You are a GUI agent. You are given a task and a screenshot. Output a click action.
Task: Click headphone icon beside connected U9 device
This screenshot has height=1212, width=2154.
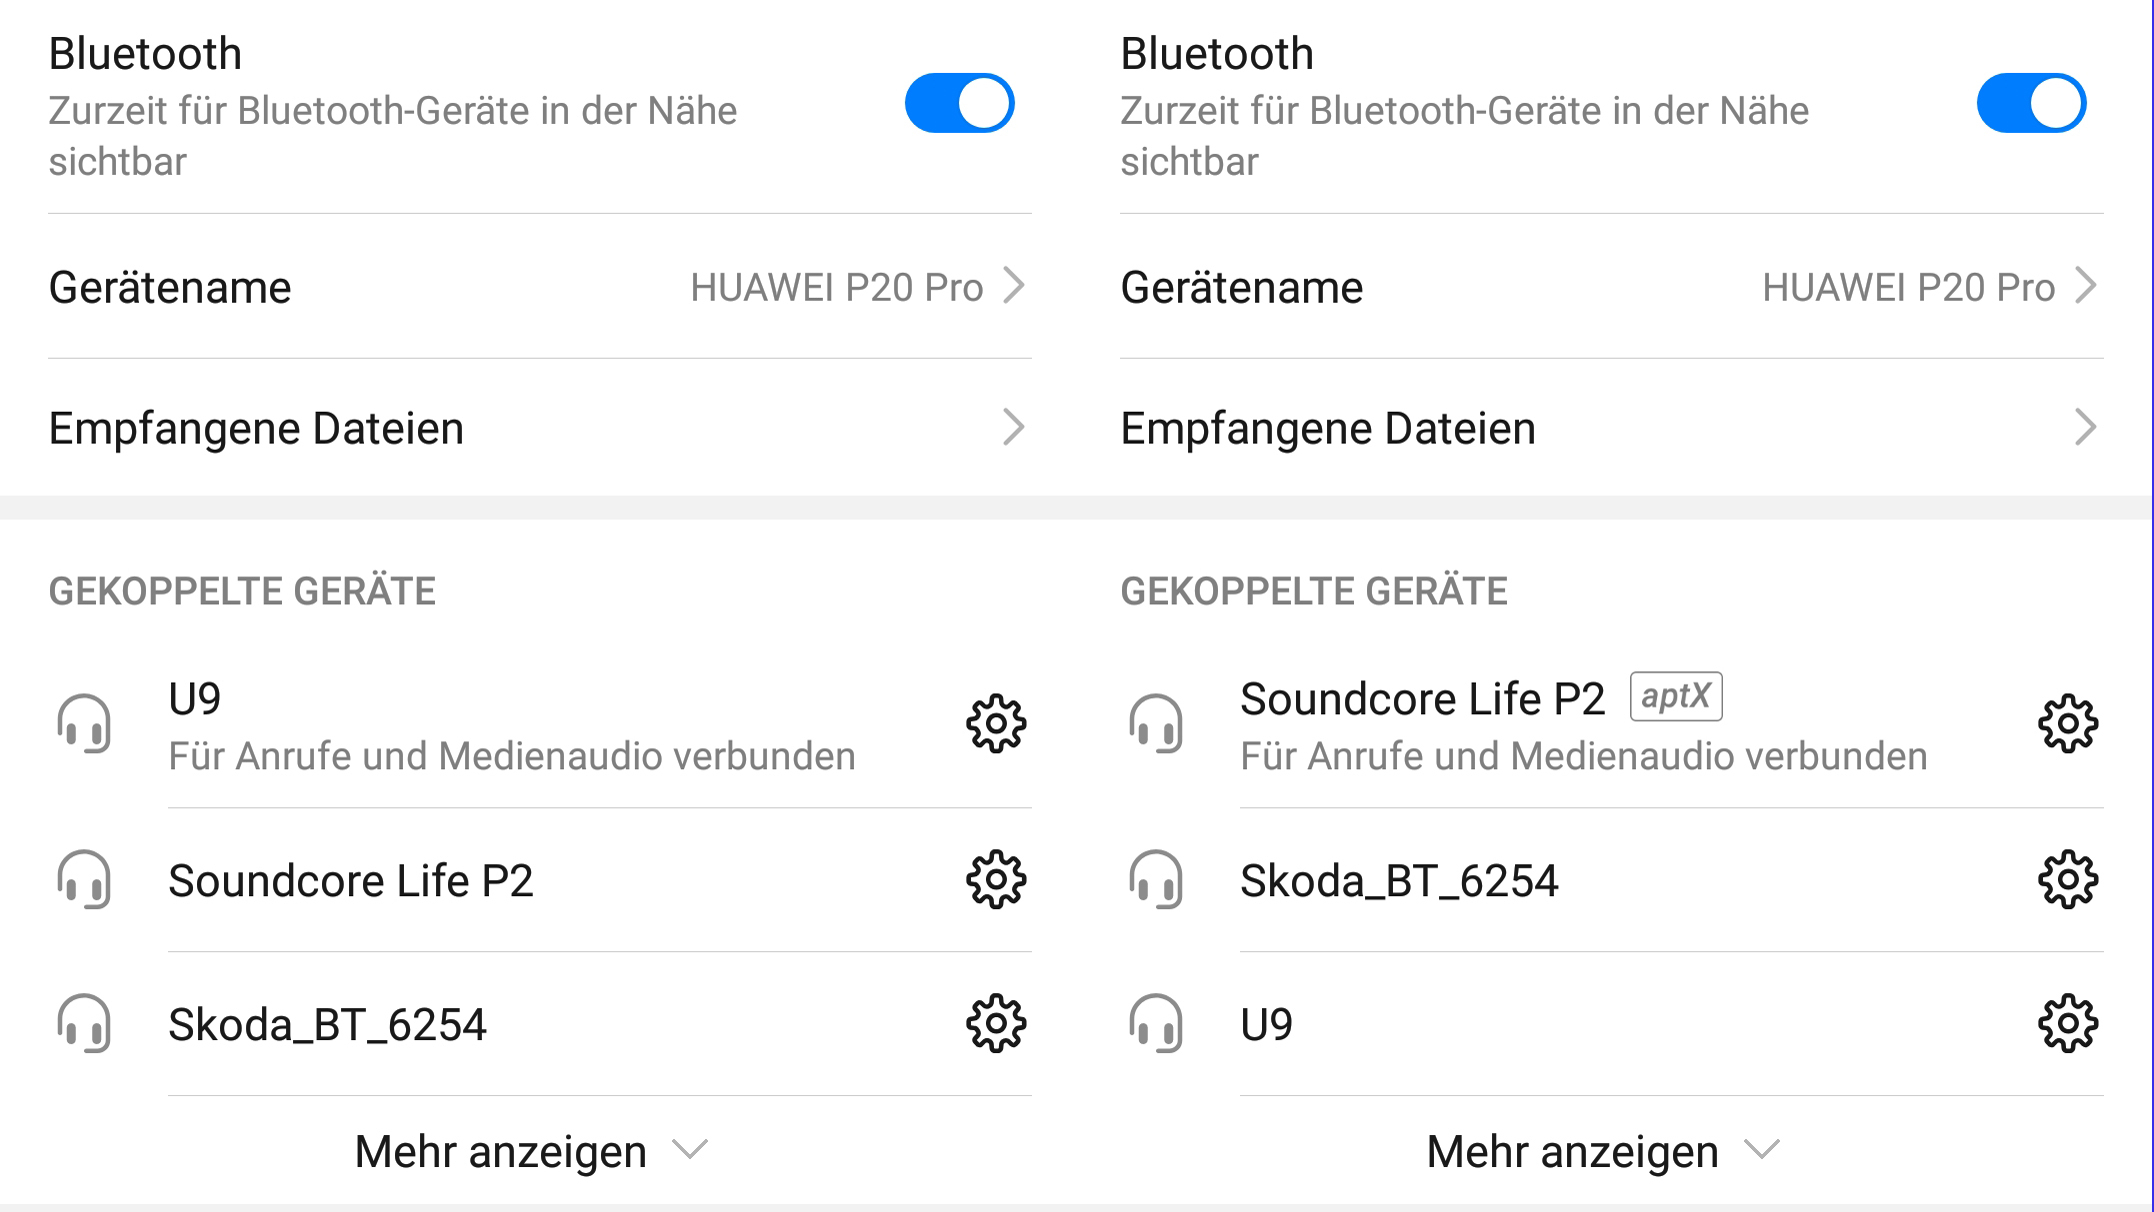click(x=84, y=724)
